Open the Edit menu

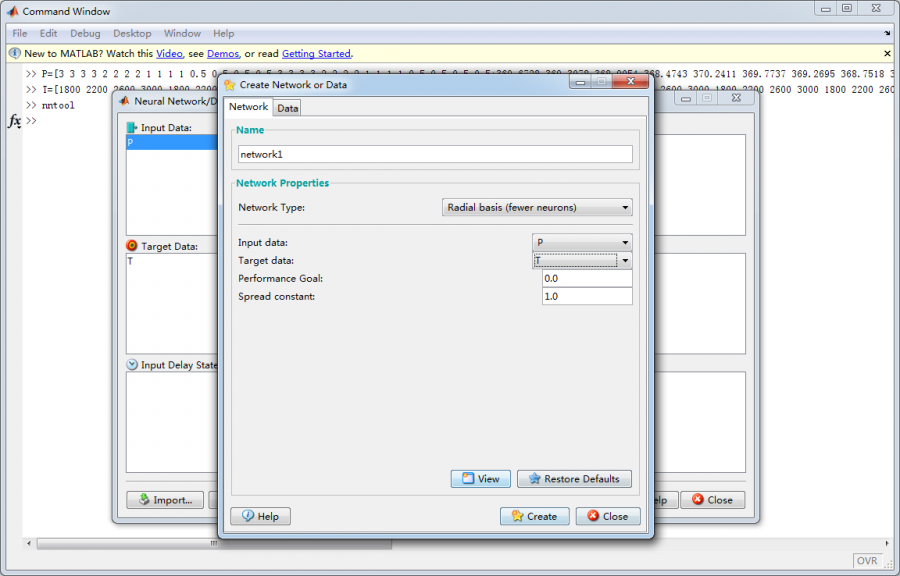(48, 33)
